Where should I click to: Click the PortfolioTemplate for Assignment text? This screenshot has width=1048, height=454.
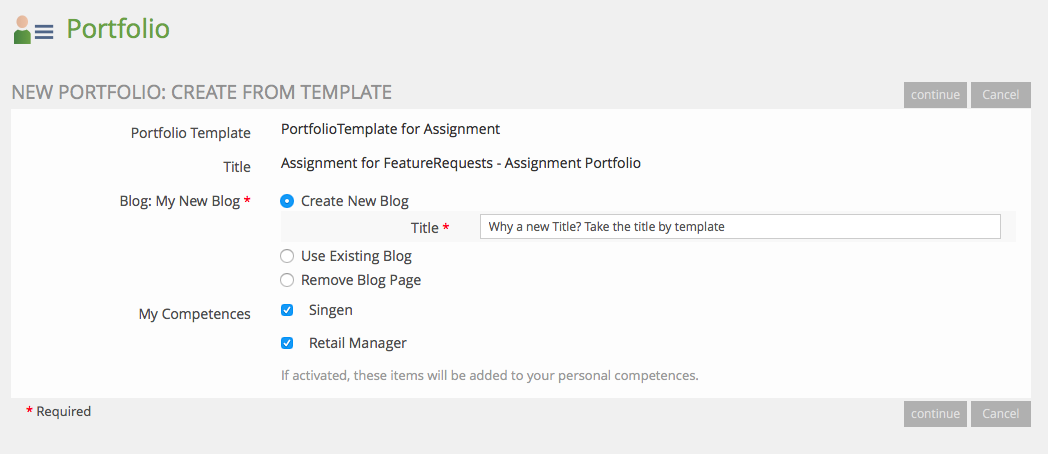pyautogui.click(x=390, y=129)
